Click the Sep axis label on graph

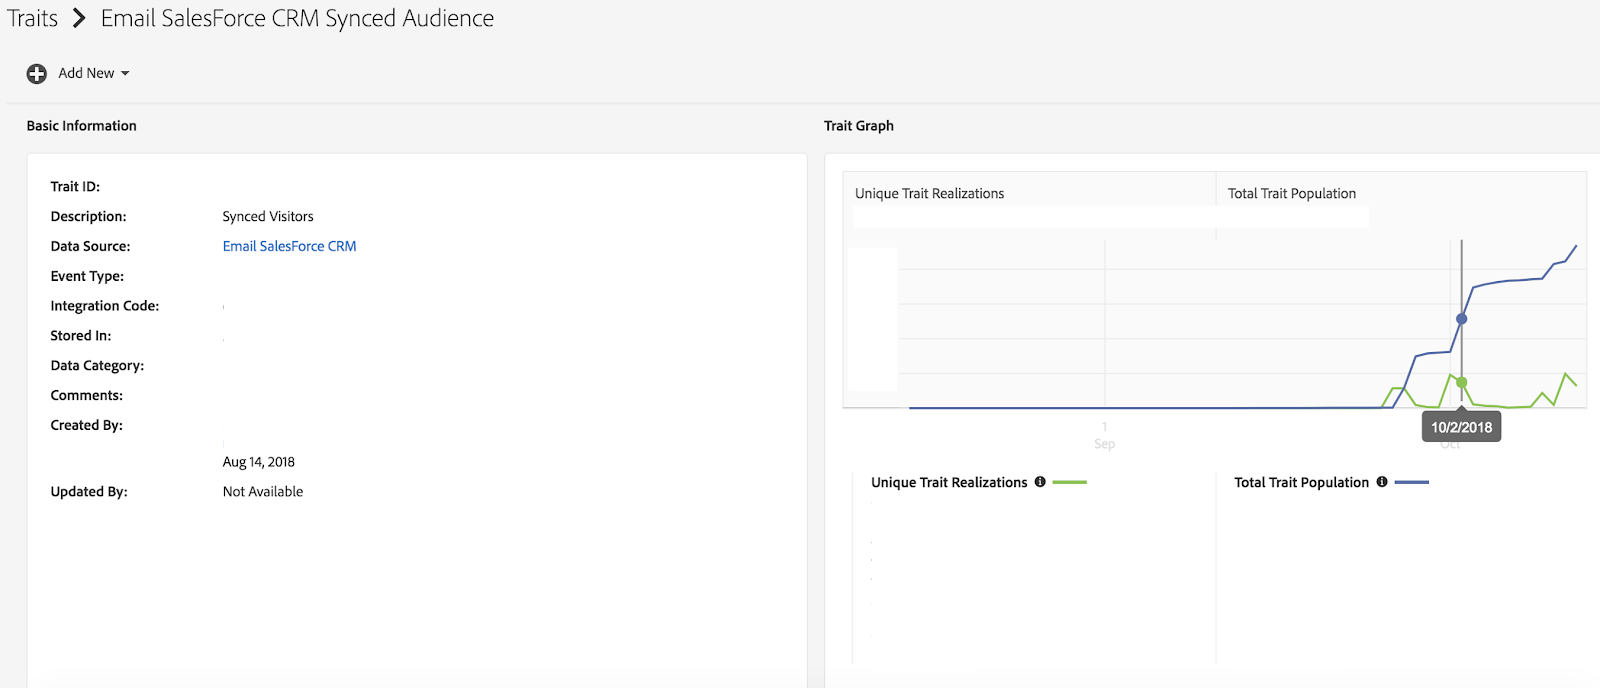click(x=1104, y=444)
